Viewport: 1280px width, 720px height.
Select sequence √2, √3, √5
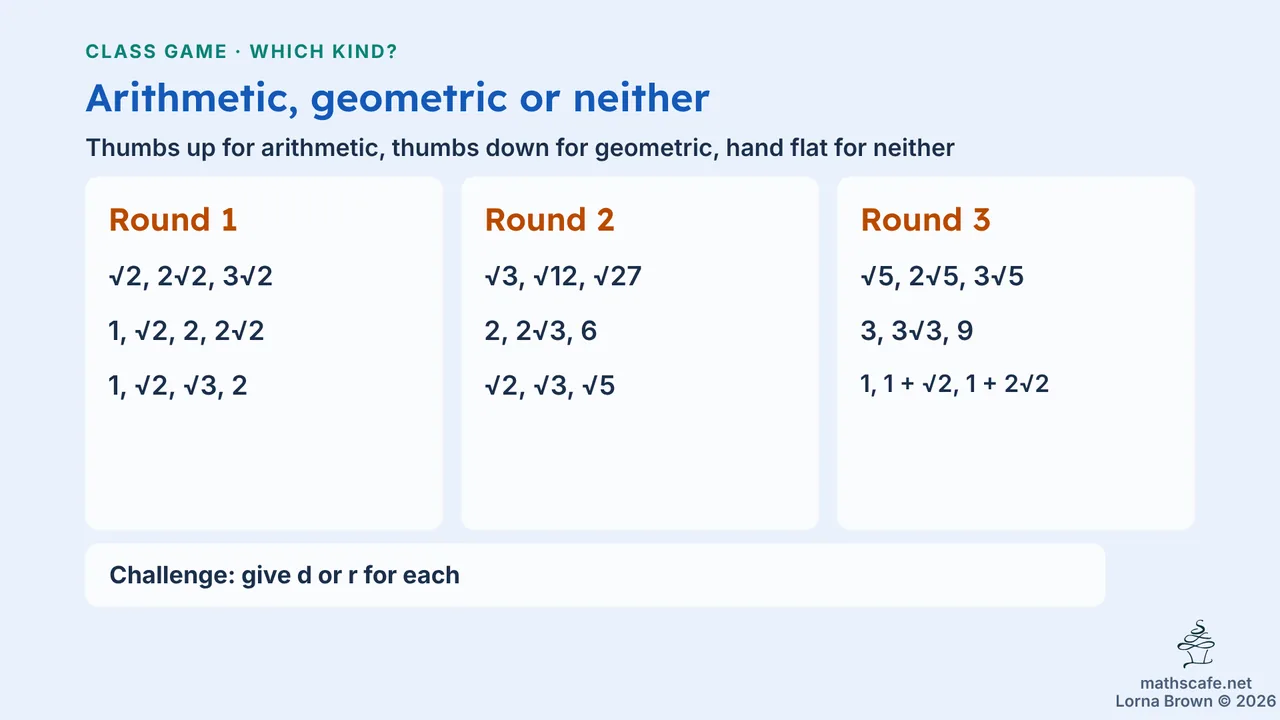[550, 385]
